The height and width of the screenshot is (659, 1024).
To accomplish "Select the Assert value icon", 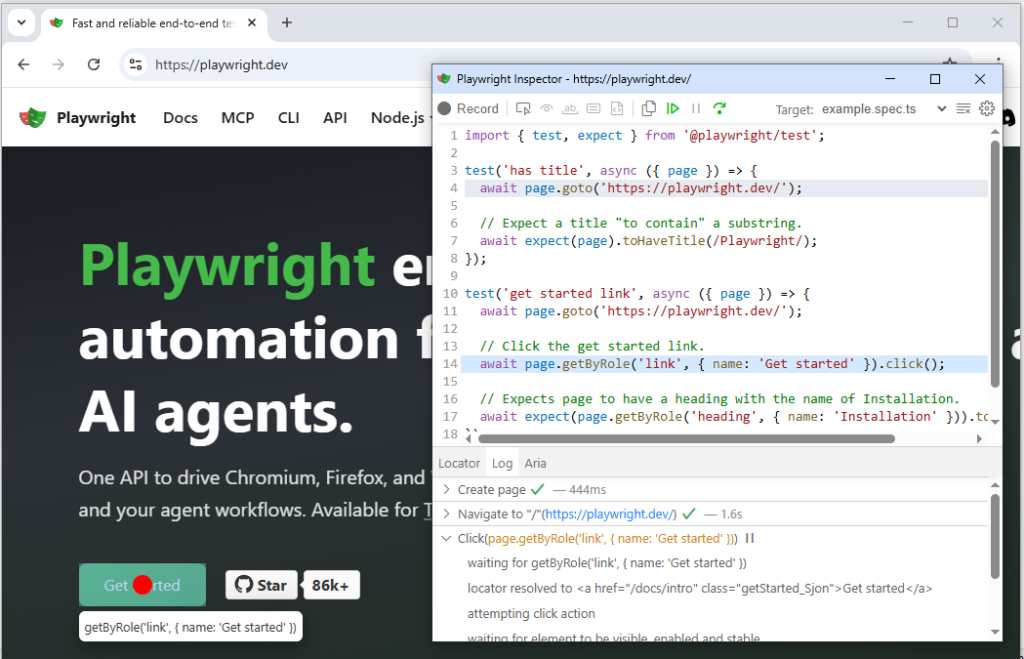I will click(x=594, y=108).
